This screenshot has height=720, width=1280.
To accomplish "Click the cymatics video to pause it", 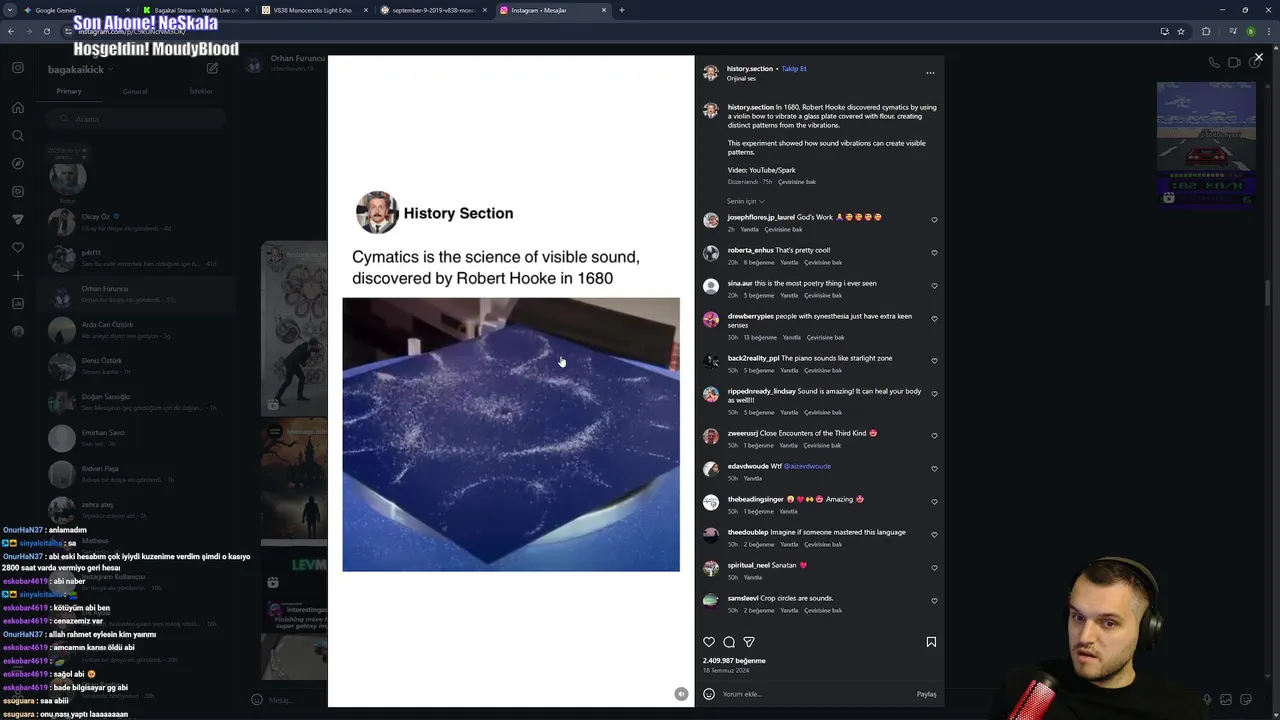I will pos(511,434).
